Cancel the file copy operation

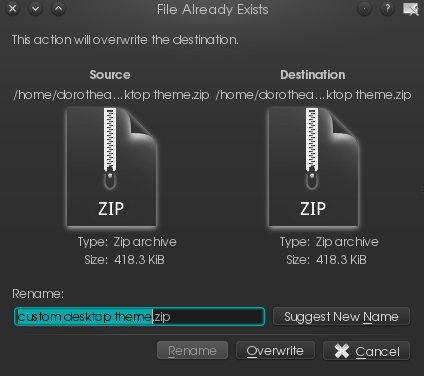[366, 351]
